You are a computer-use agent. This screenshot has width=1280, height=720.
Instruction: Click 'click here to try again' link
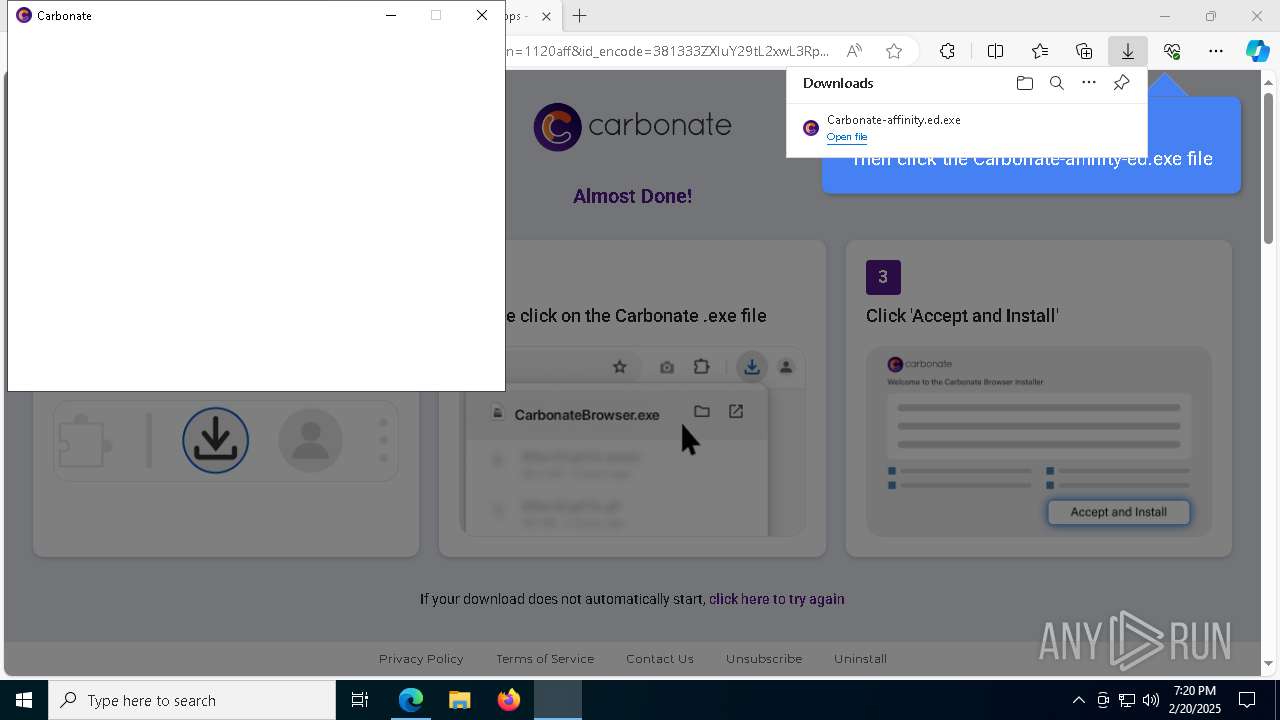tap(777, 599)
